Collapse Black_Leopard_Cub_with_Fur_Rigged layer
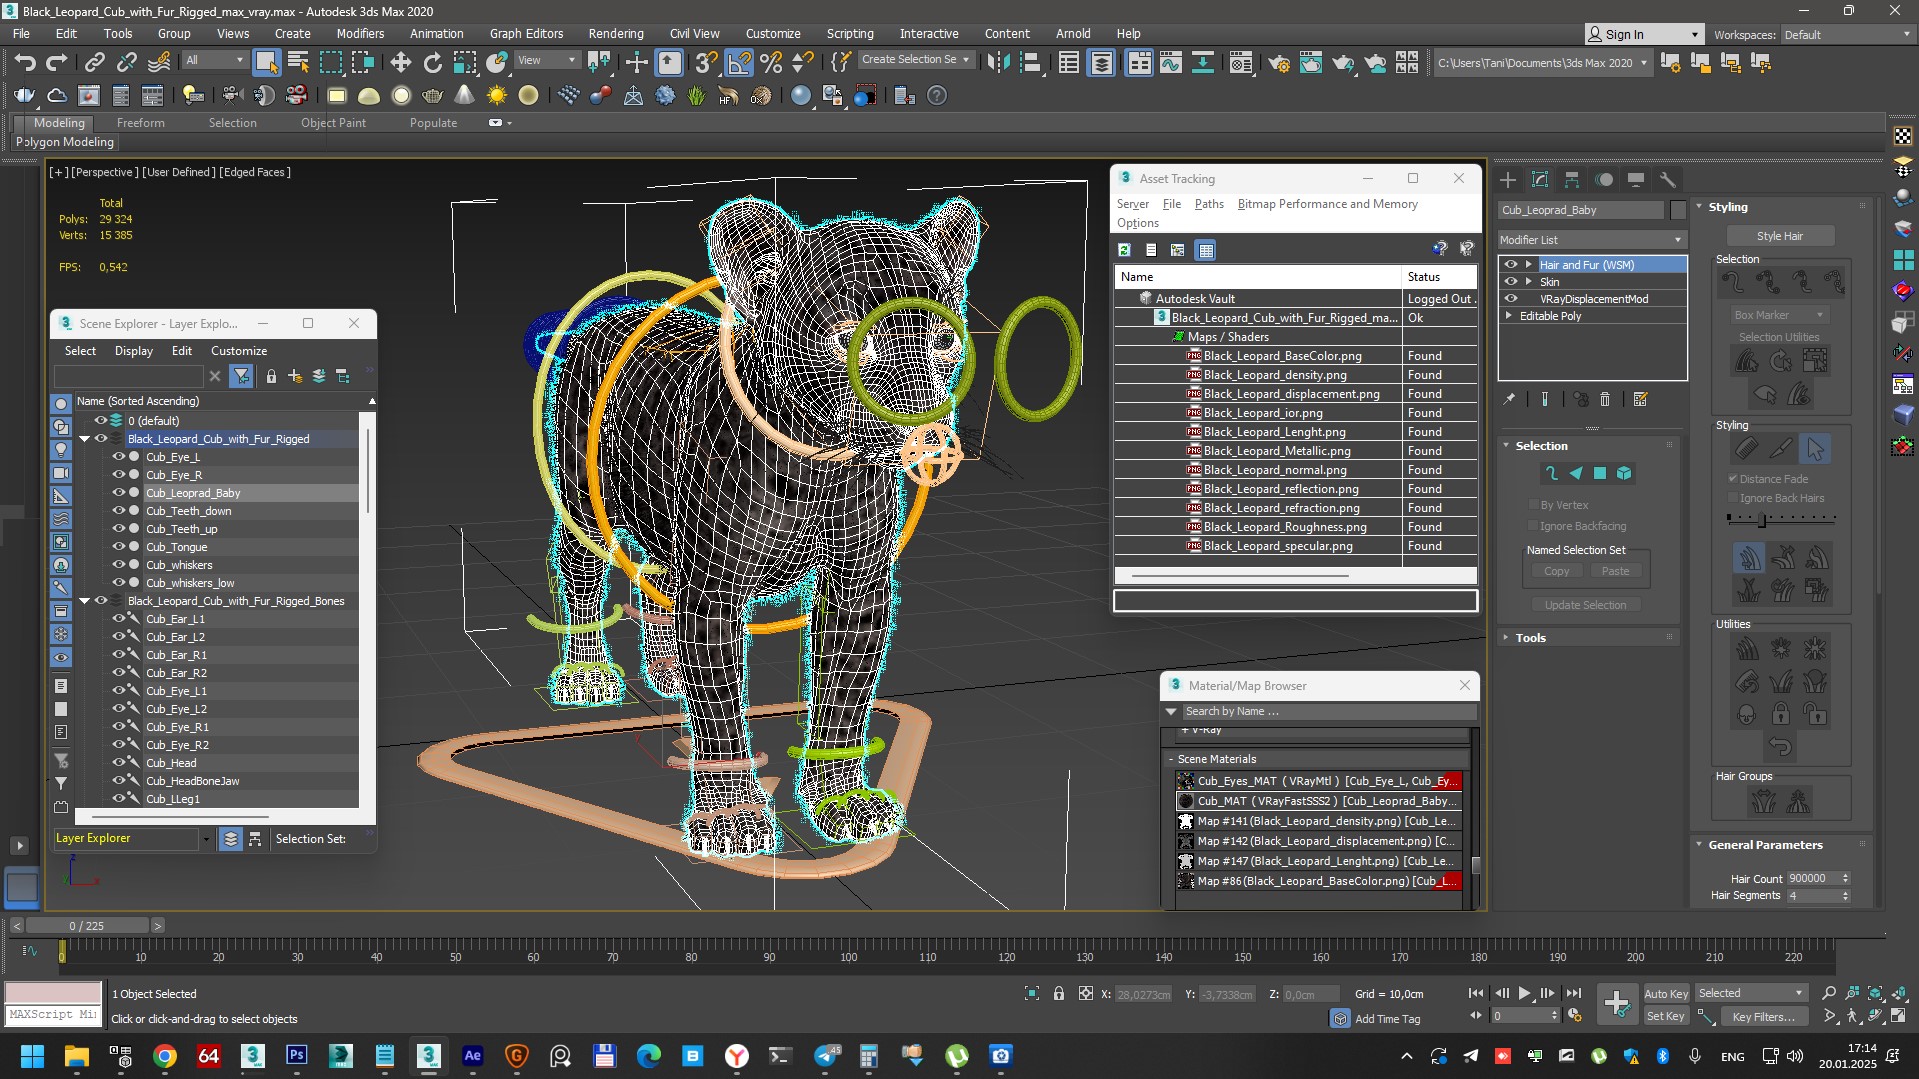This screenshot has height=1079, width=1919. point(85,439)
